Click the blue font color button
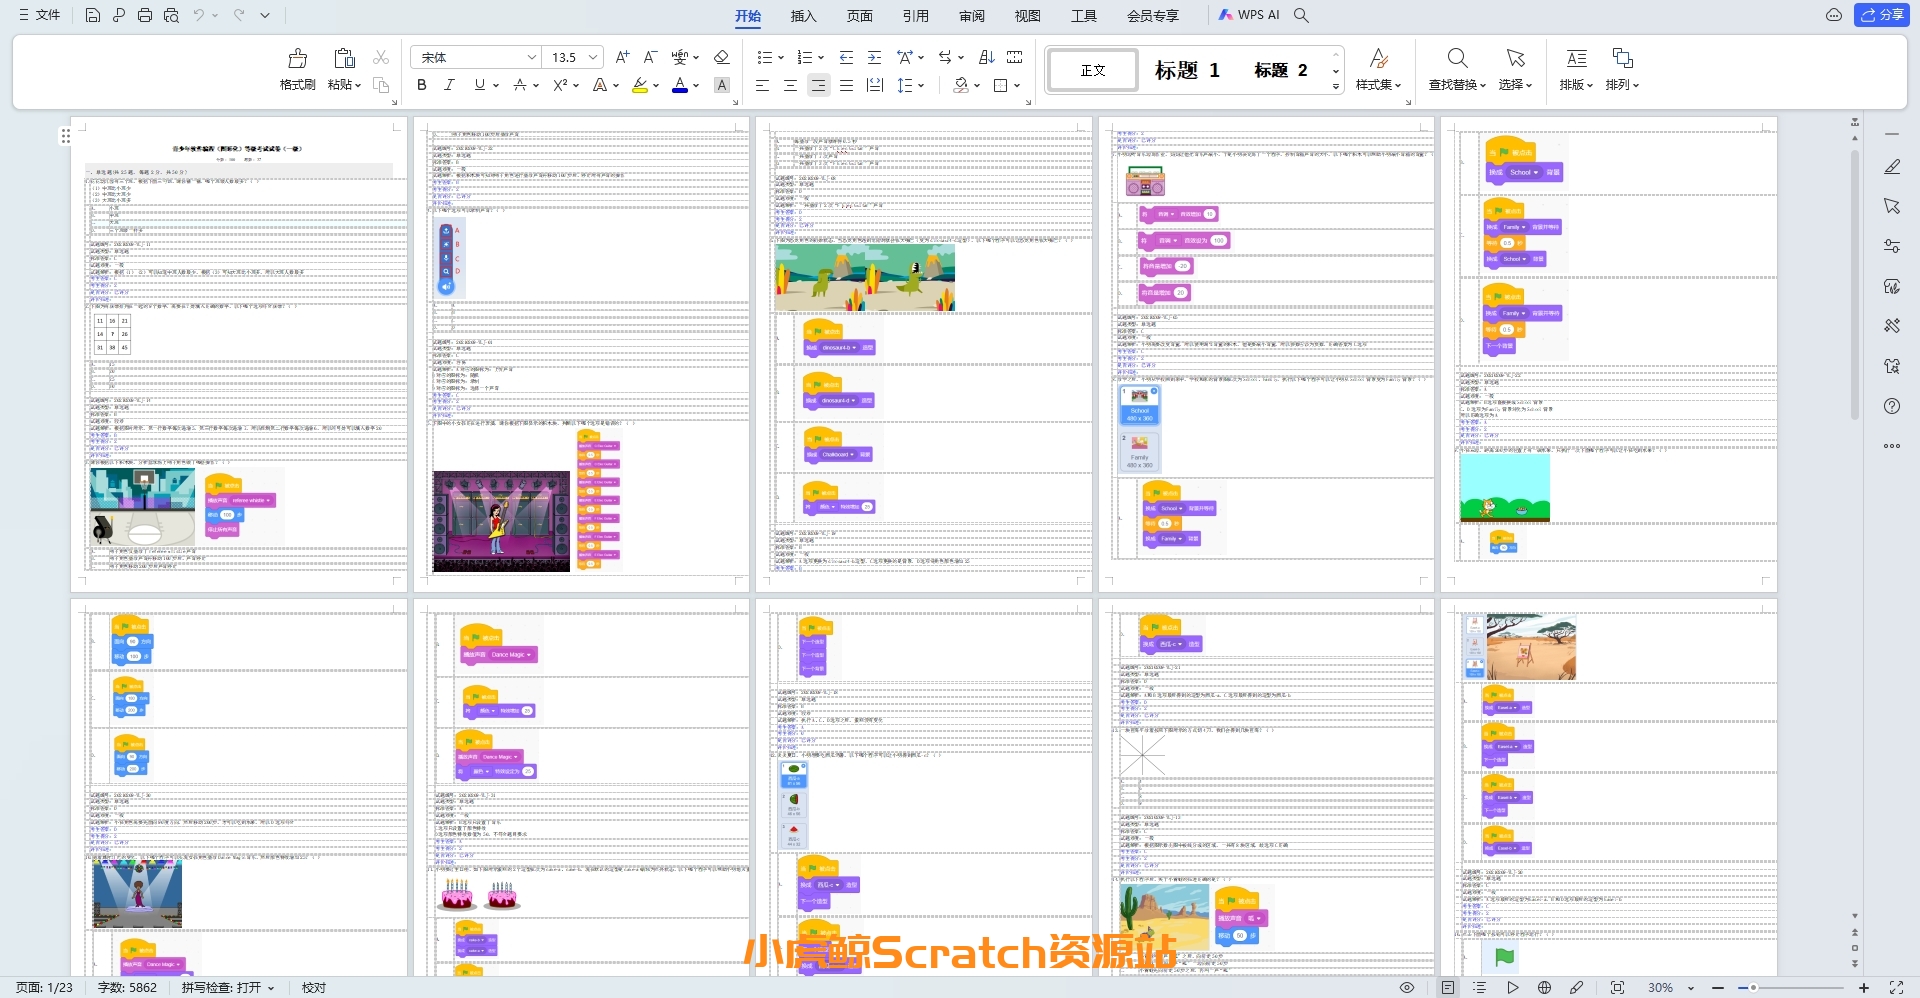Viewport: 1920px width, 998px height. click(x=680, y=85)
